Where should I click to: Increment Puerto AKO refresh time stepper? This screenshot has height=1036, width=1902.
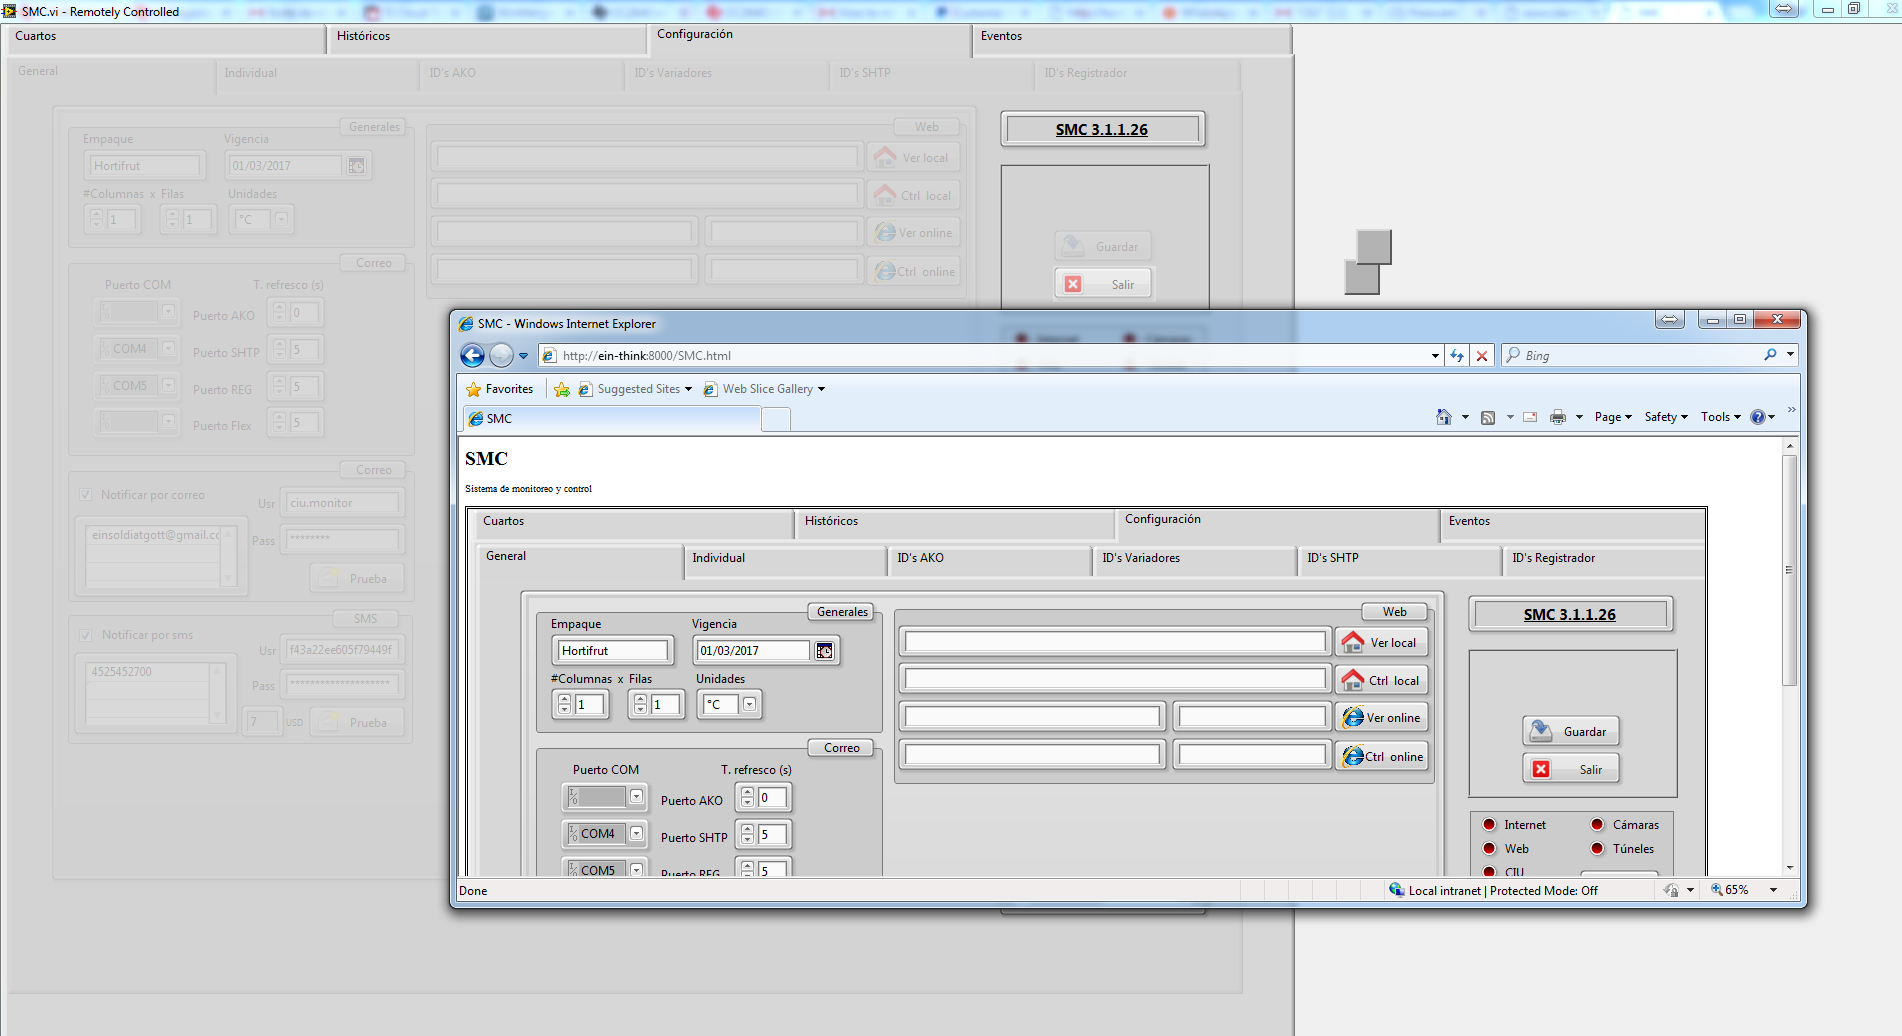coord(747,792)
